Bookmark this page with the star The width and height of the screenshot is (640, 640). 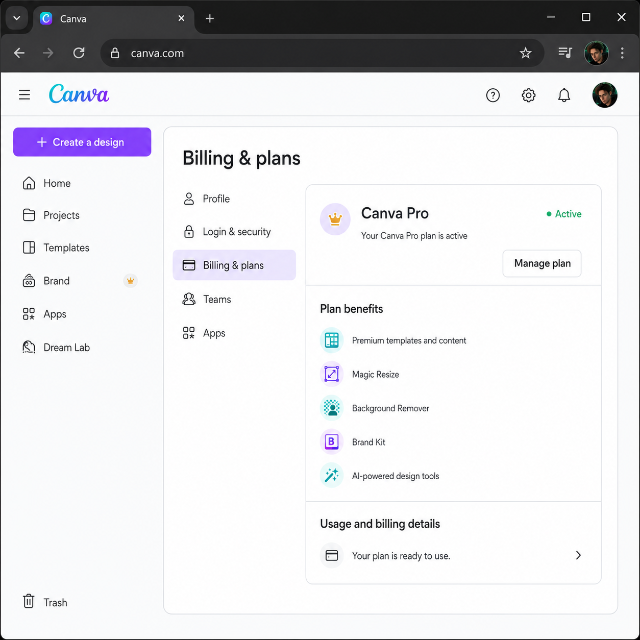(525, 53)
